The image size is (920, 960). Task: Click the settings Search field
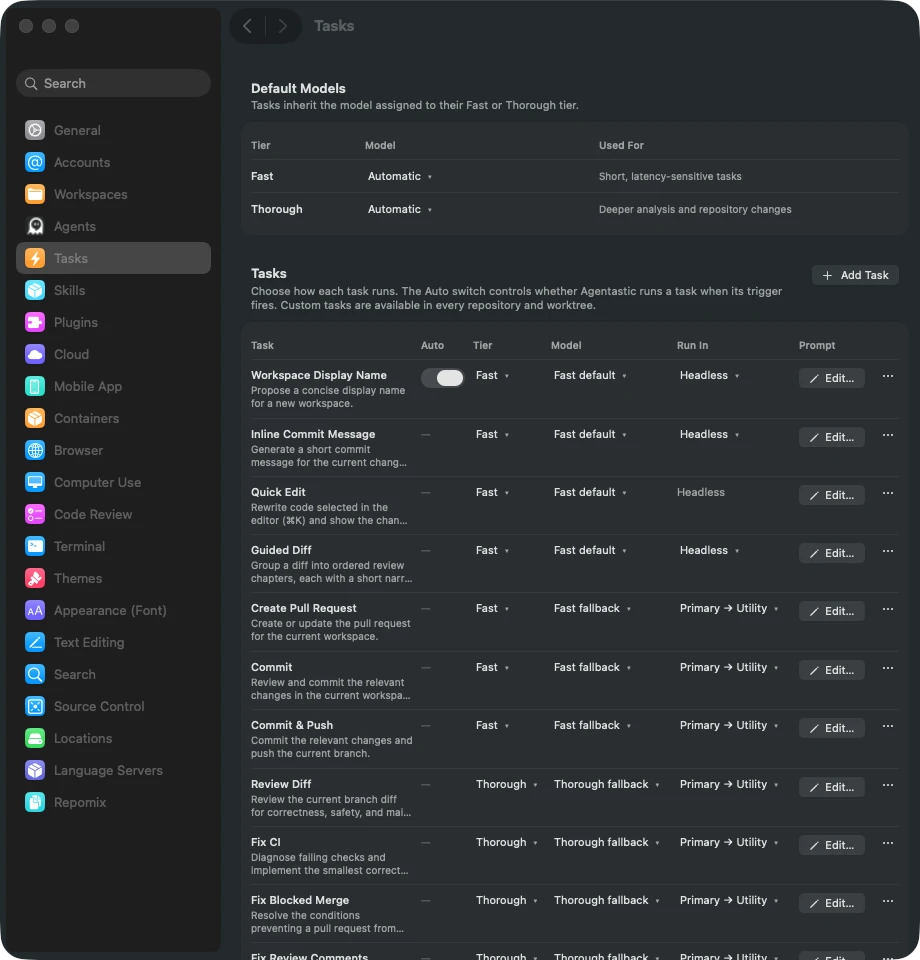(113, 83)
